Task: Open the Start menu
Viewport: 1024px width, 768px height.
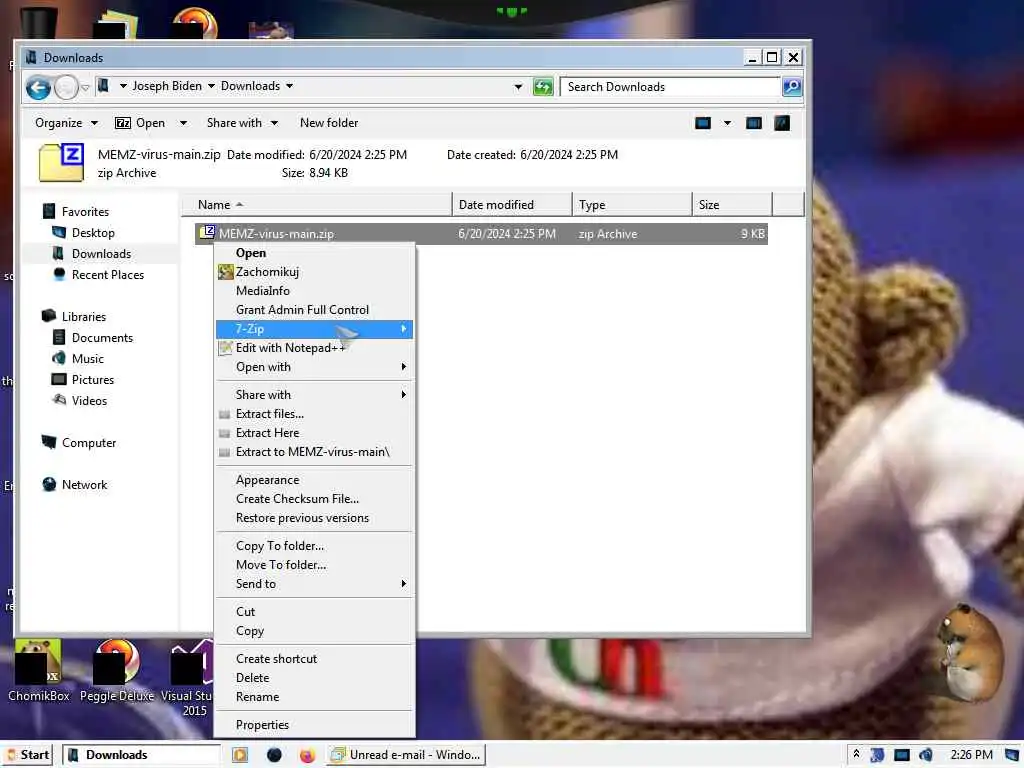Action: coord(27,755)
